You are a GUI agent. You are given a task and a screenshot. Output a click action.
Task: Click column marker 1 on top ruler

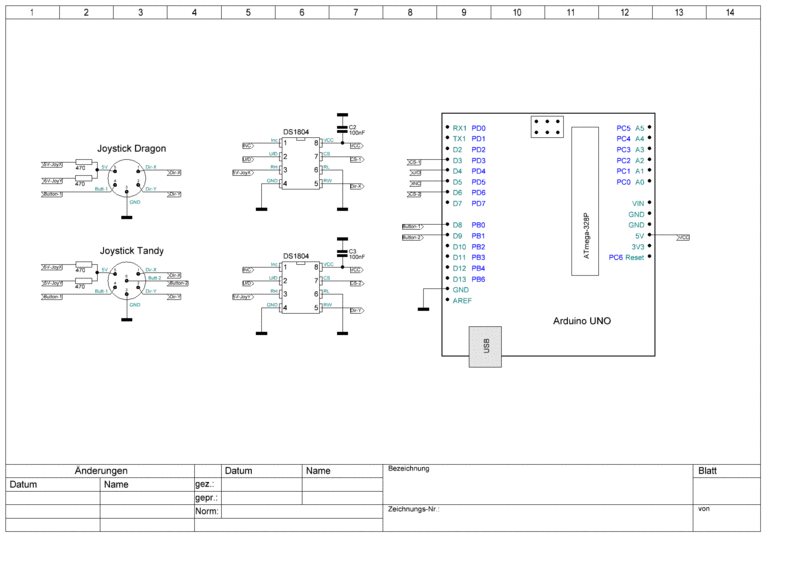pyautogui.click(x=32, y=12)
